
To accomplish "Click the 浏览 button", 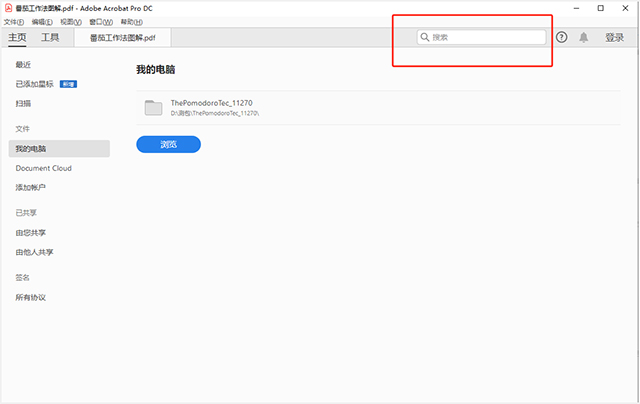I will click(x=169, y=144).
